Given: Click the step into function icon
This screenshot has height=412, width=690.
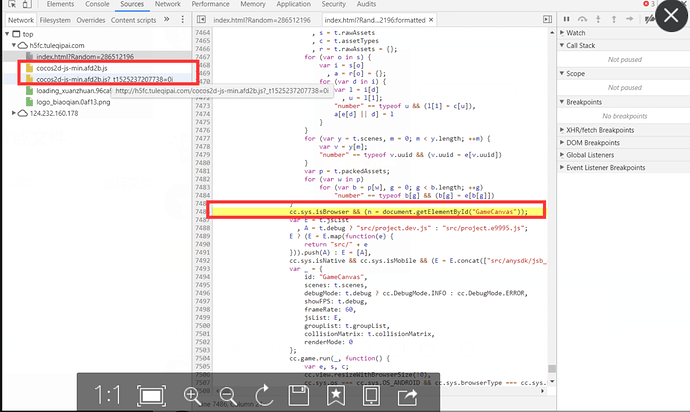Looking at the screenshot, I should pyautogui.click(x=598, y=19).
